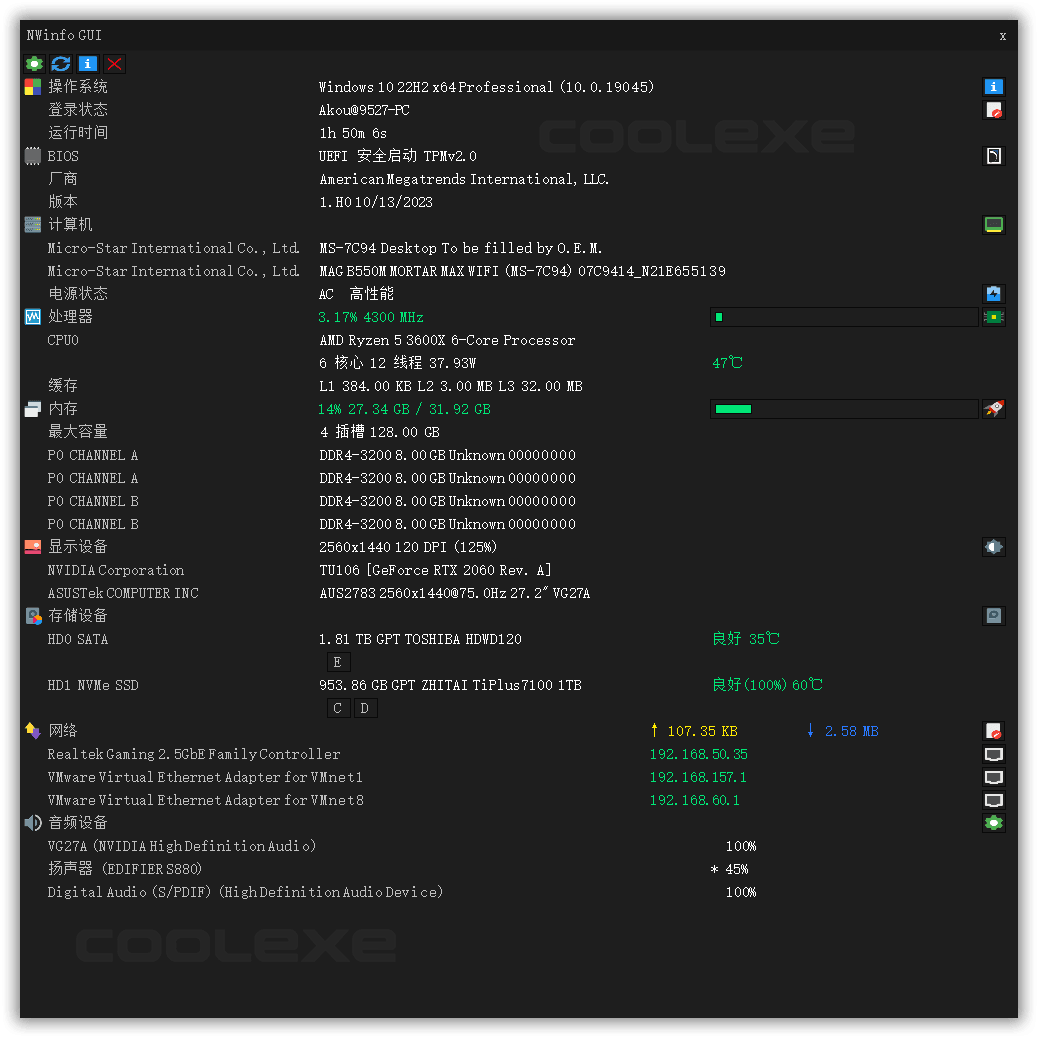Open the settings gear in the toolbar
The width and height of the screenshot is (1038, 1038).
point(34,63)
